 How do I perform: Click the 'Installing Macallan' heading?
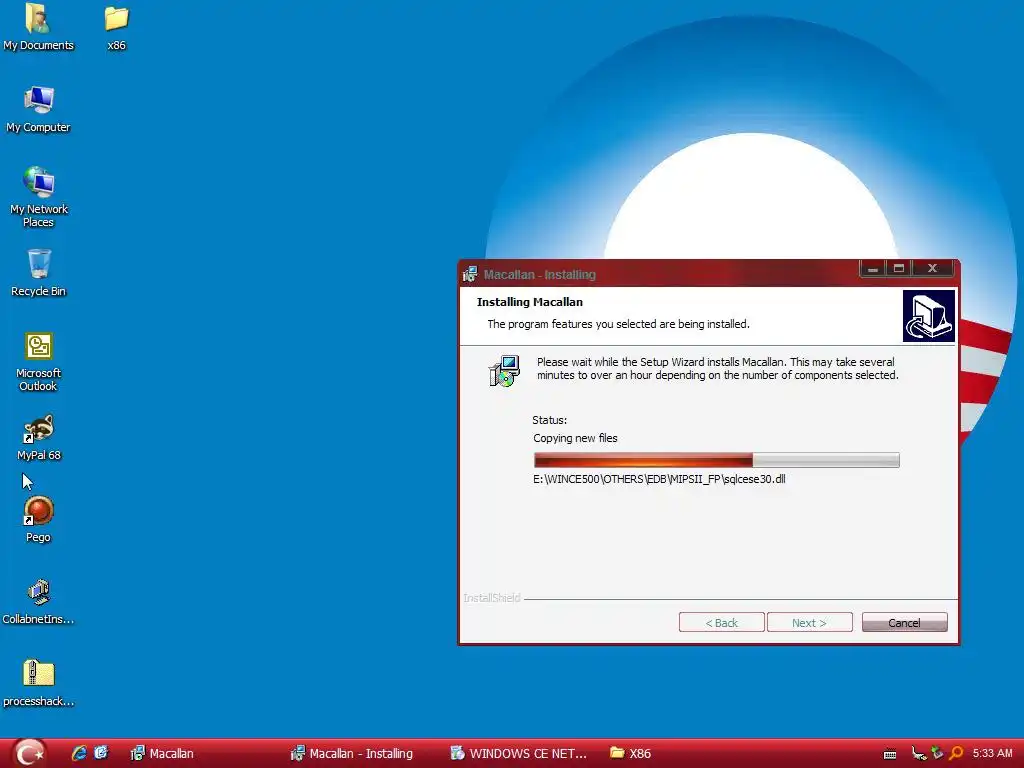pos(530,302)
